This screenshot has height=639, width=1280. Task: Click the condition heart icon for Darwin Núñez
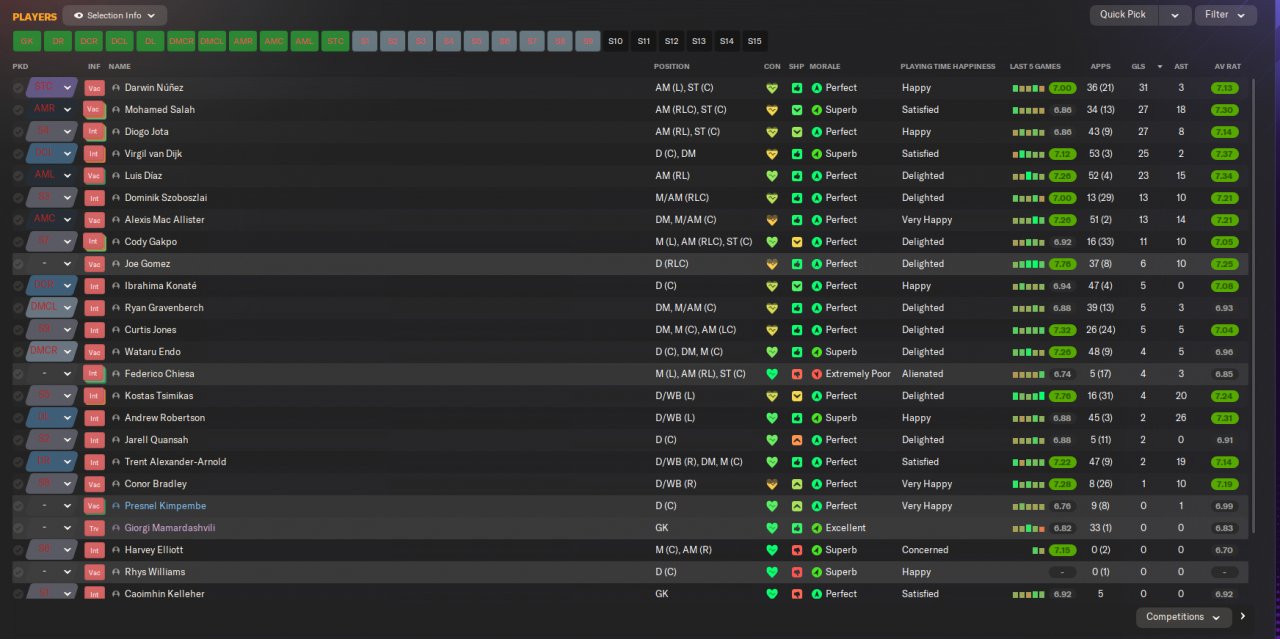pos(771,88)
